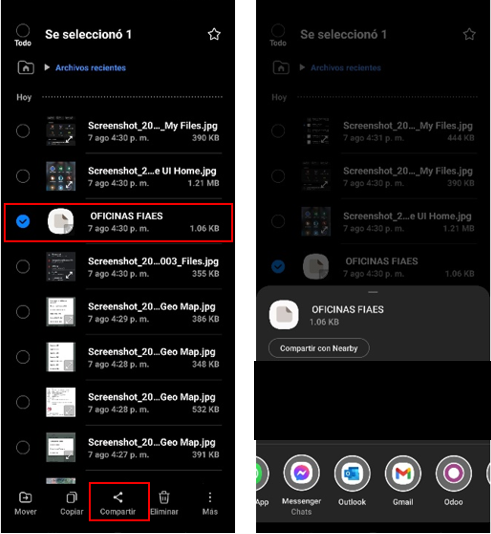Open the Archivos recientes breadcrumb
The image size is (491, 534).
tap(91, 68)
